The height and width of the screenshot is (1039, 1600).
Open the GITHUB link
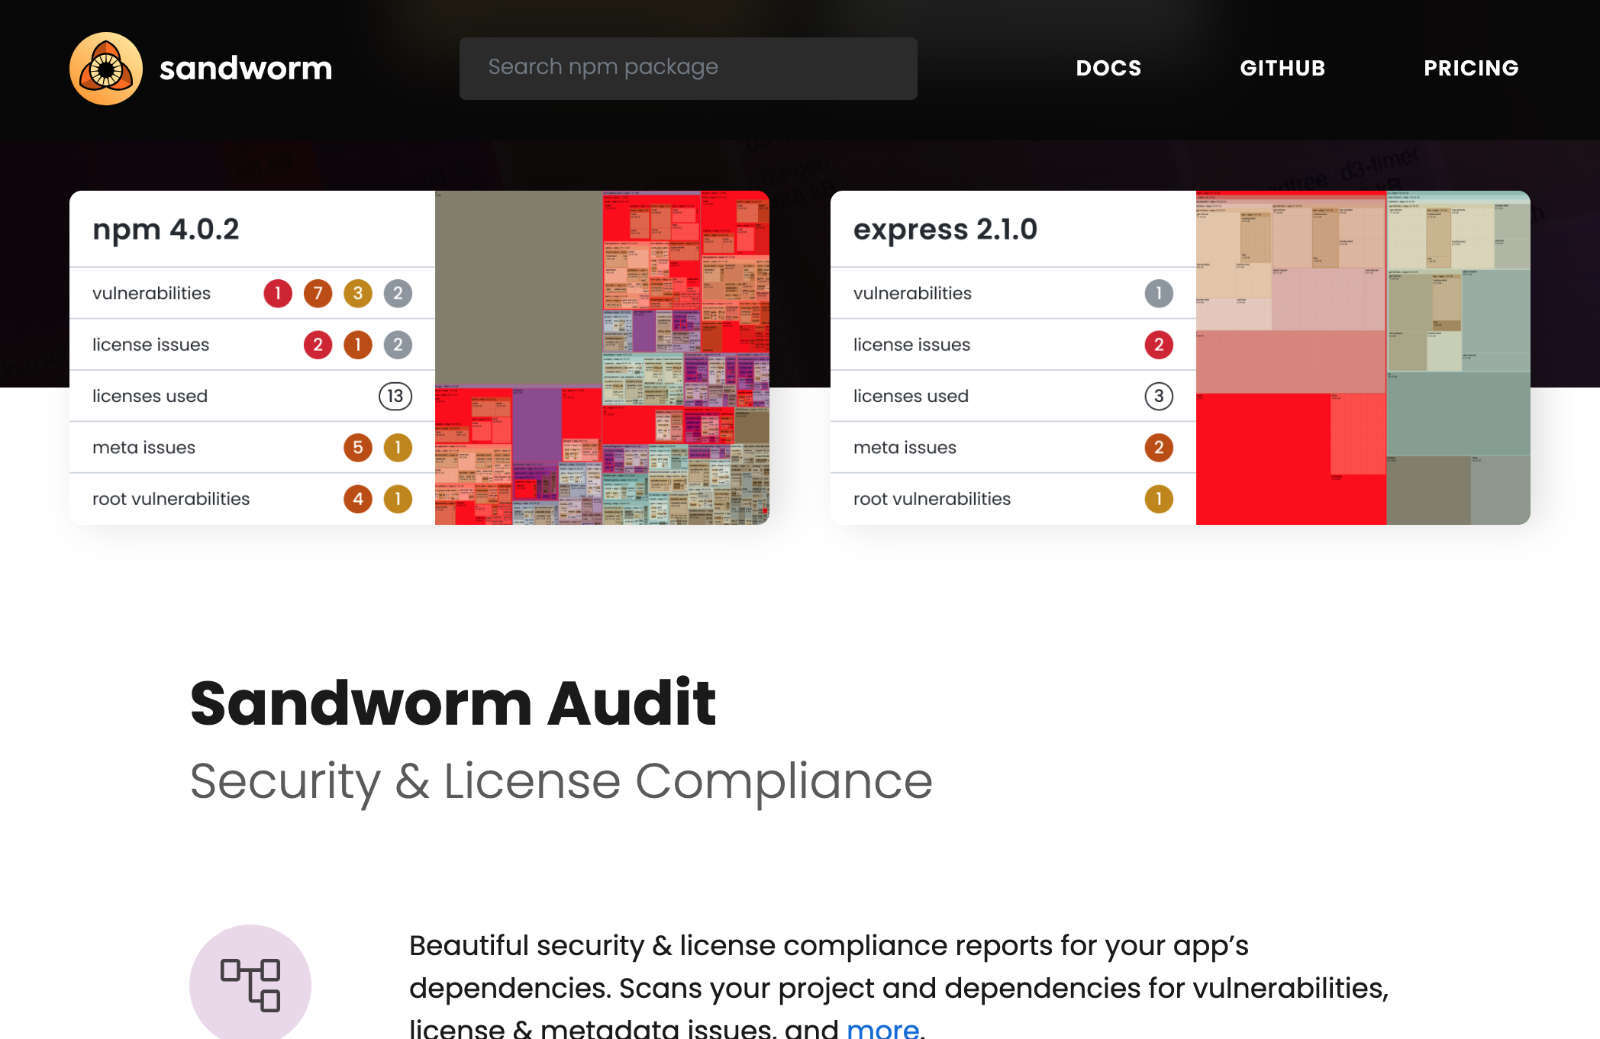point(1282,68)
